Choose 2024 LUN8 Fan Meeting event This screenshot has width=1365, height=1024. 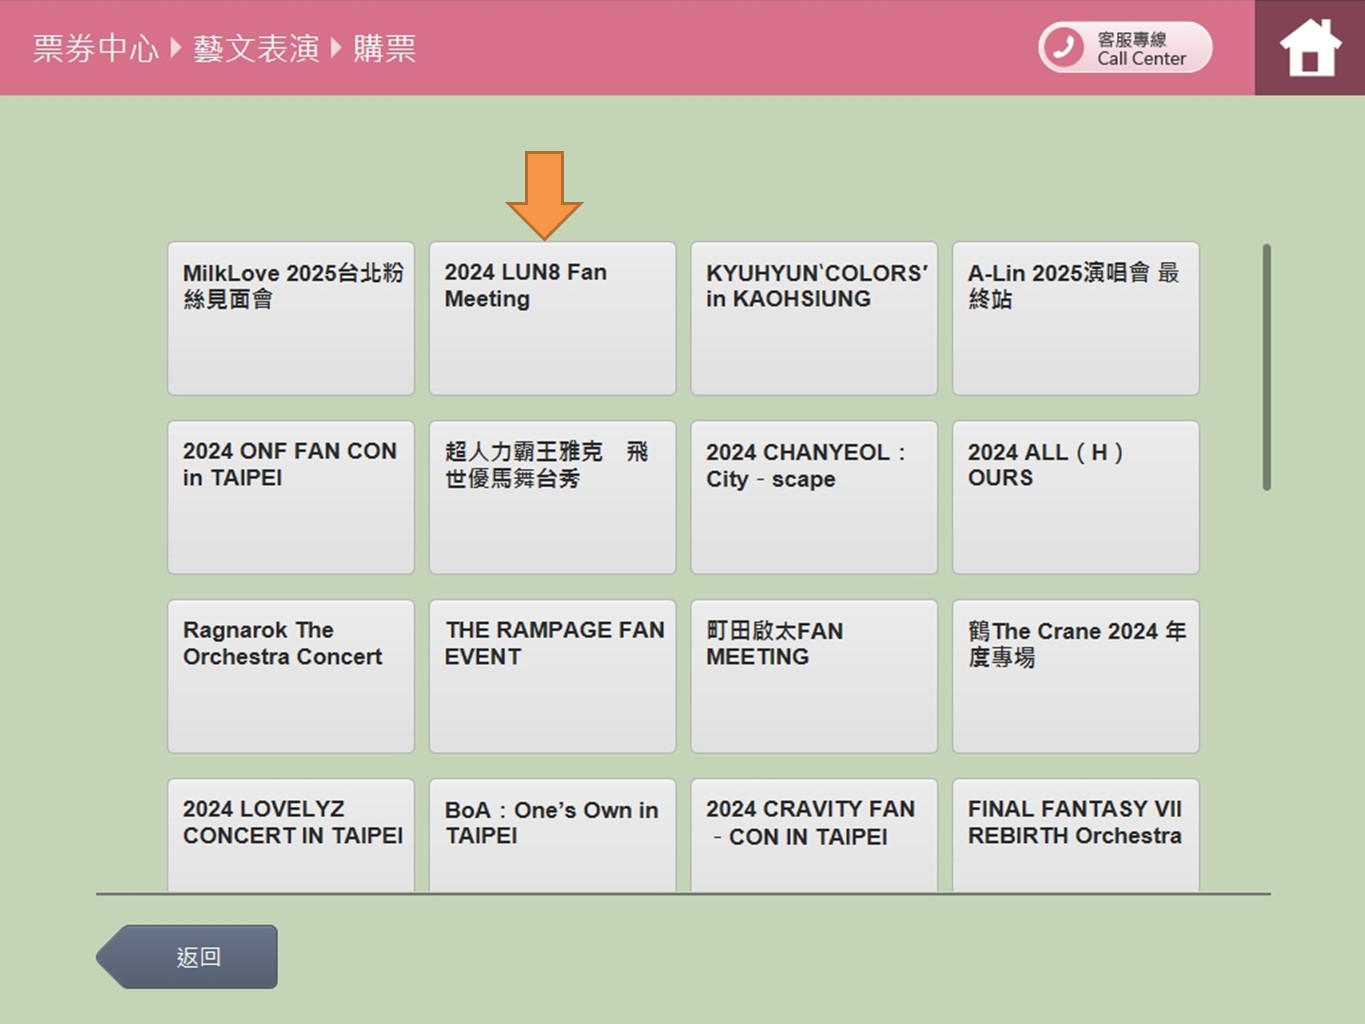tap(553, 318)
